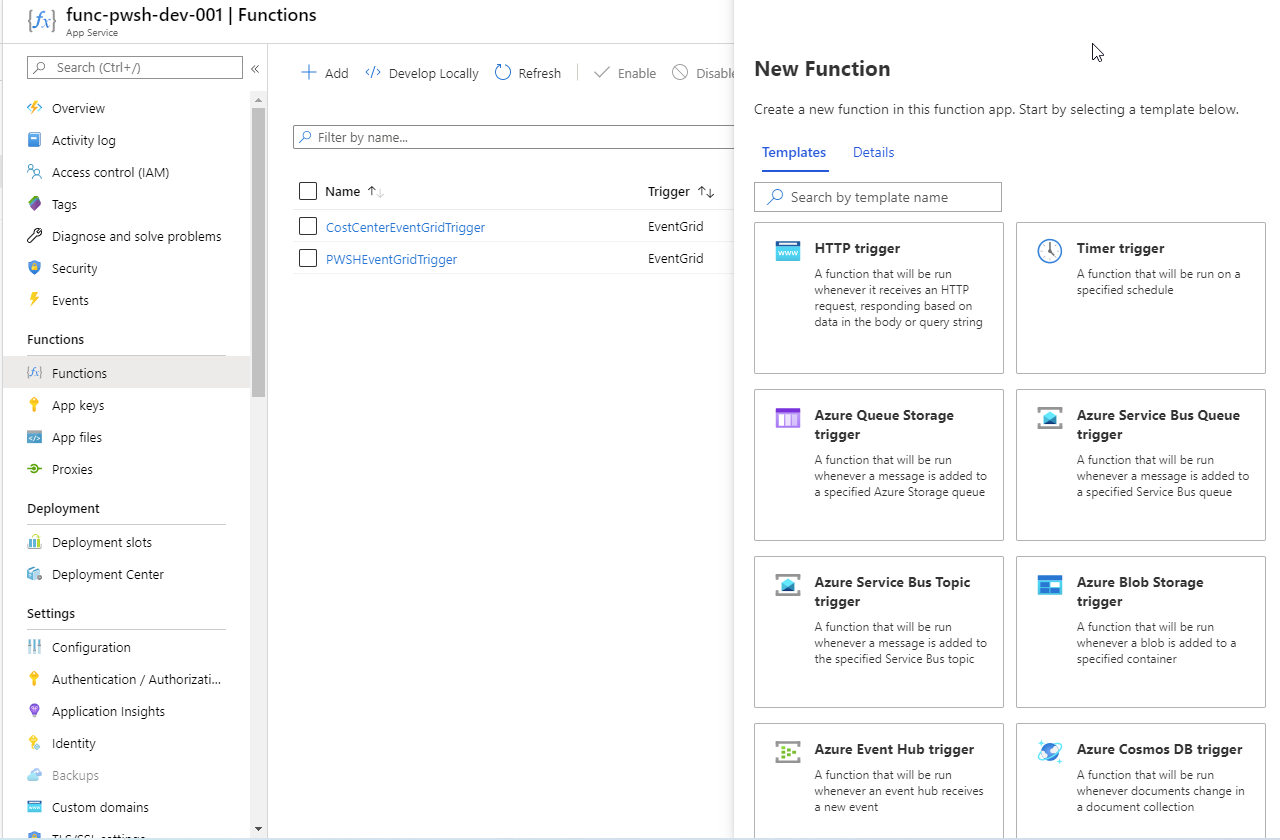
Task: Click the Deployment slots icon
Action: (x=35, y=542)
